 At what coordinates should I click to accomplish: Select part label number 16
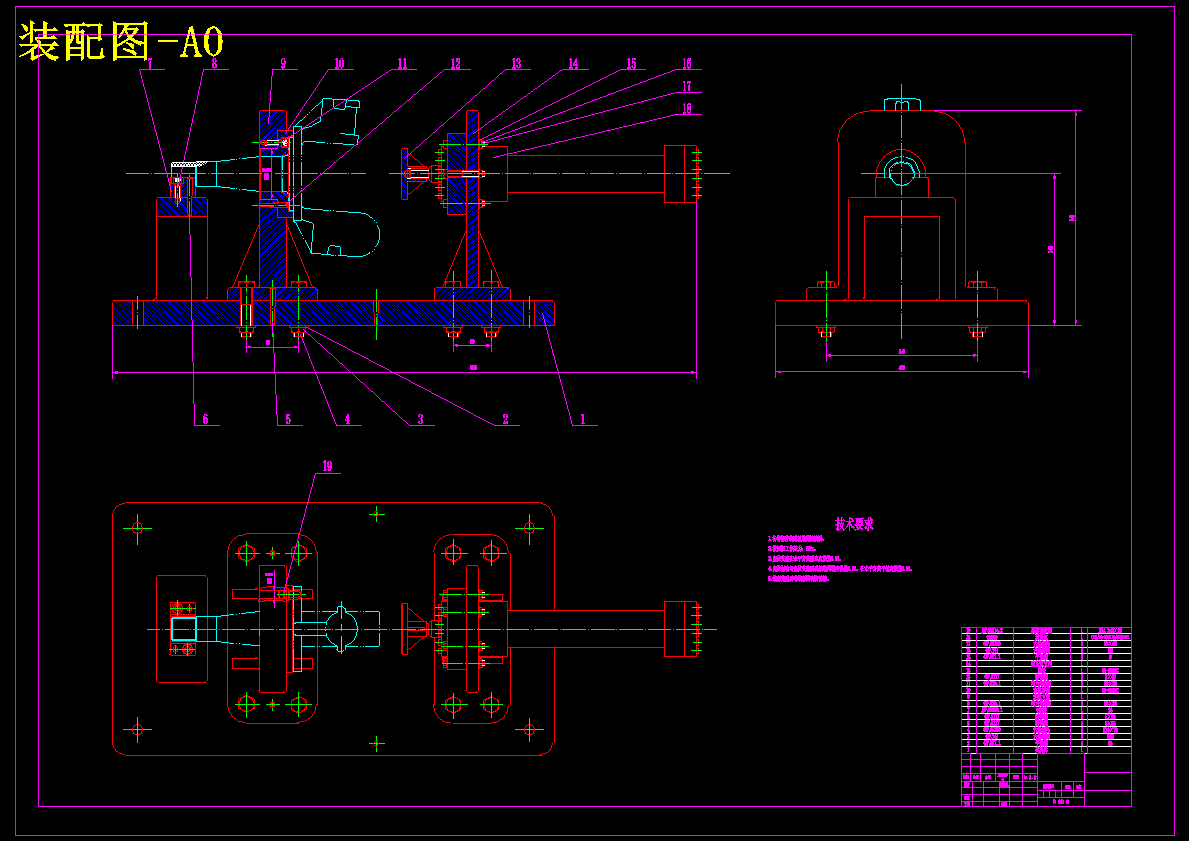point(686,64)
